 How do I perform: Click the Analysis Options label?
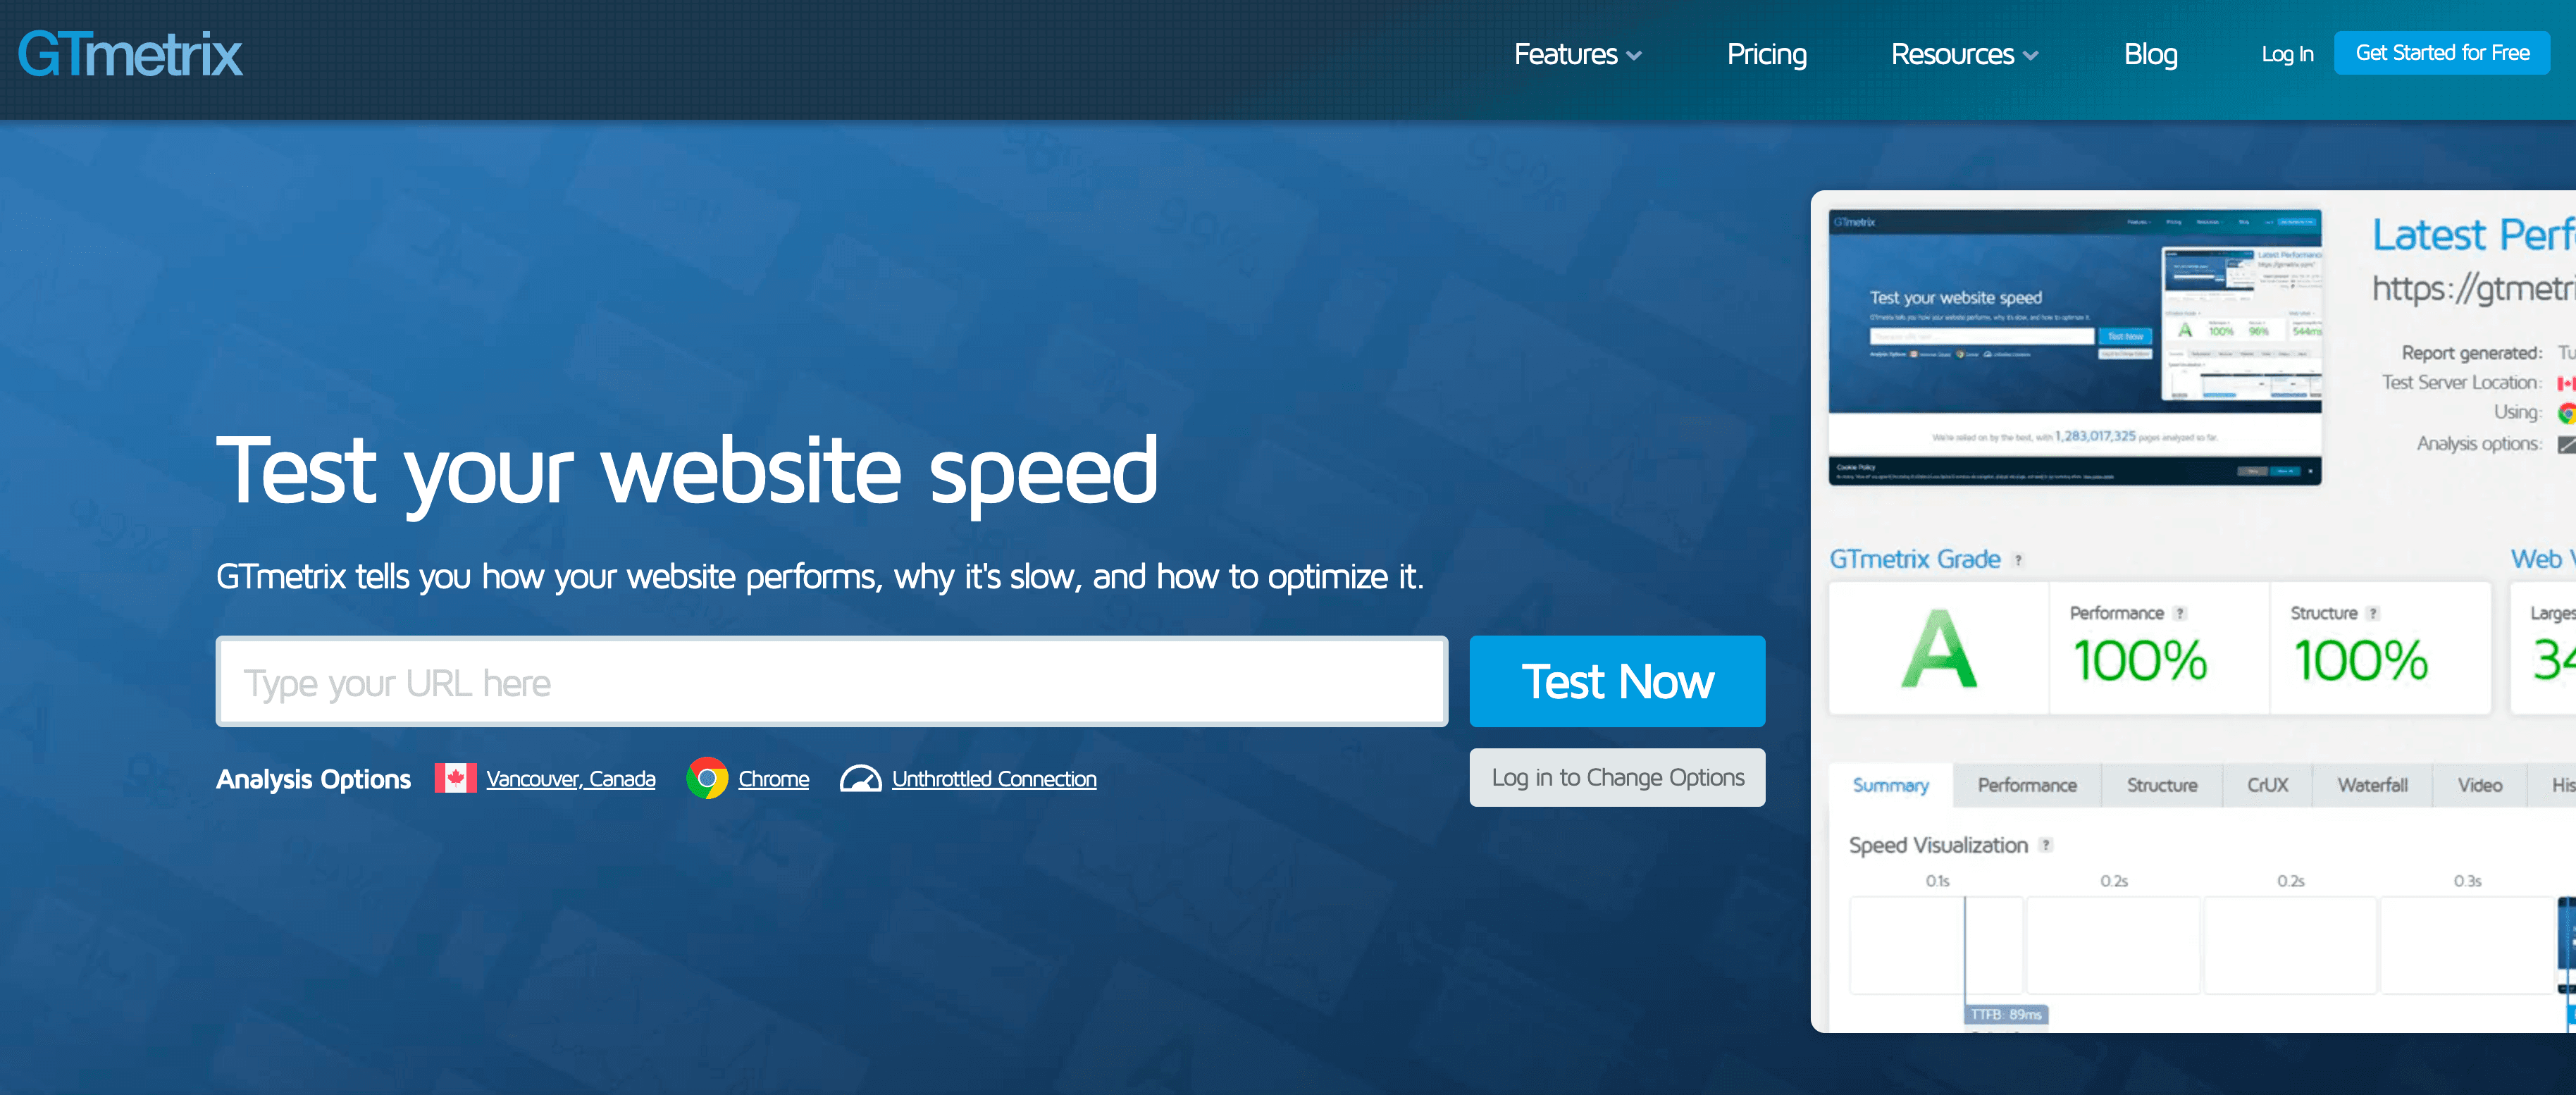[x=313, y=779]
